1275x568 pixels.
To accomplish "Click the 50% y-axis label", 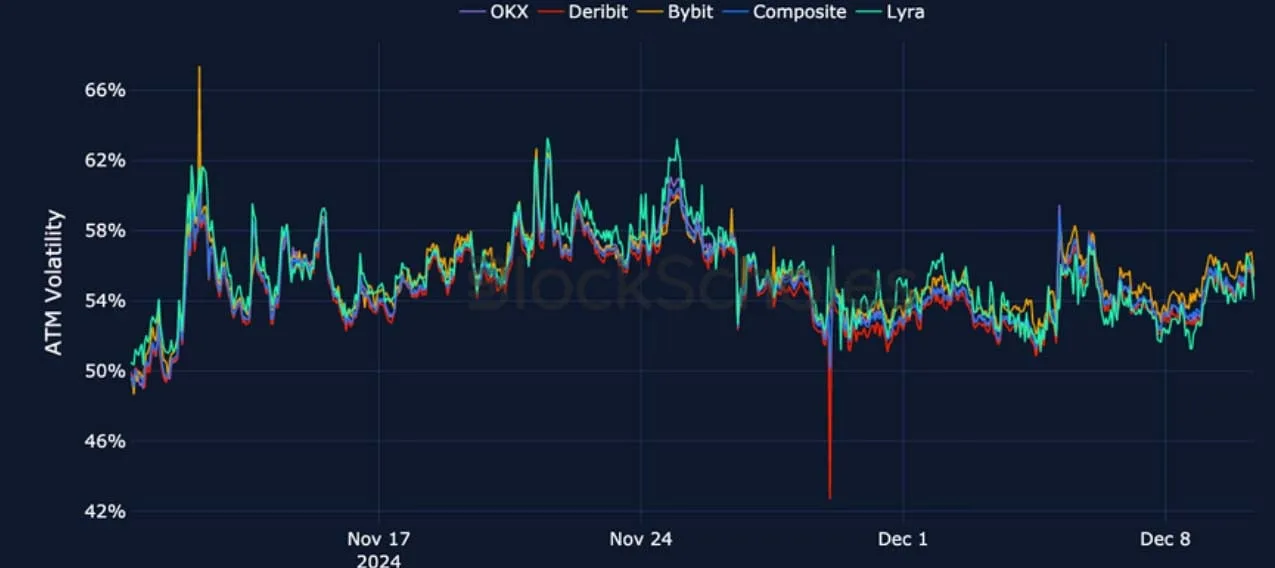I will pyautogui.click(x=104, y=371).
